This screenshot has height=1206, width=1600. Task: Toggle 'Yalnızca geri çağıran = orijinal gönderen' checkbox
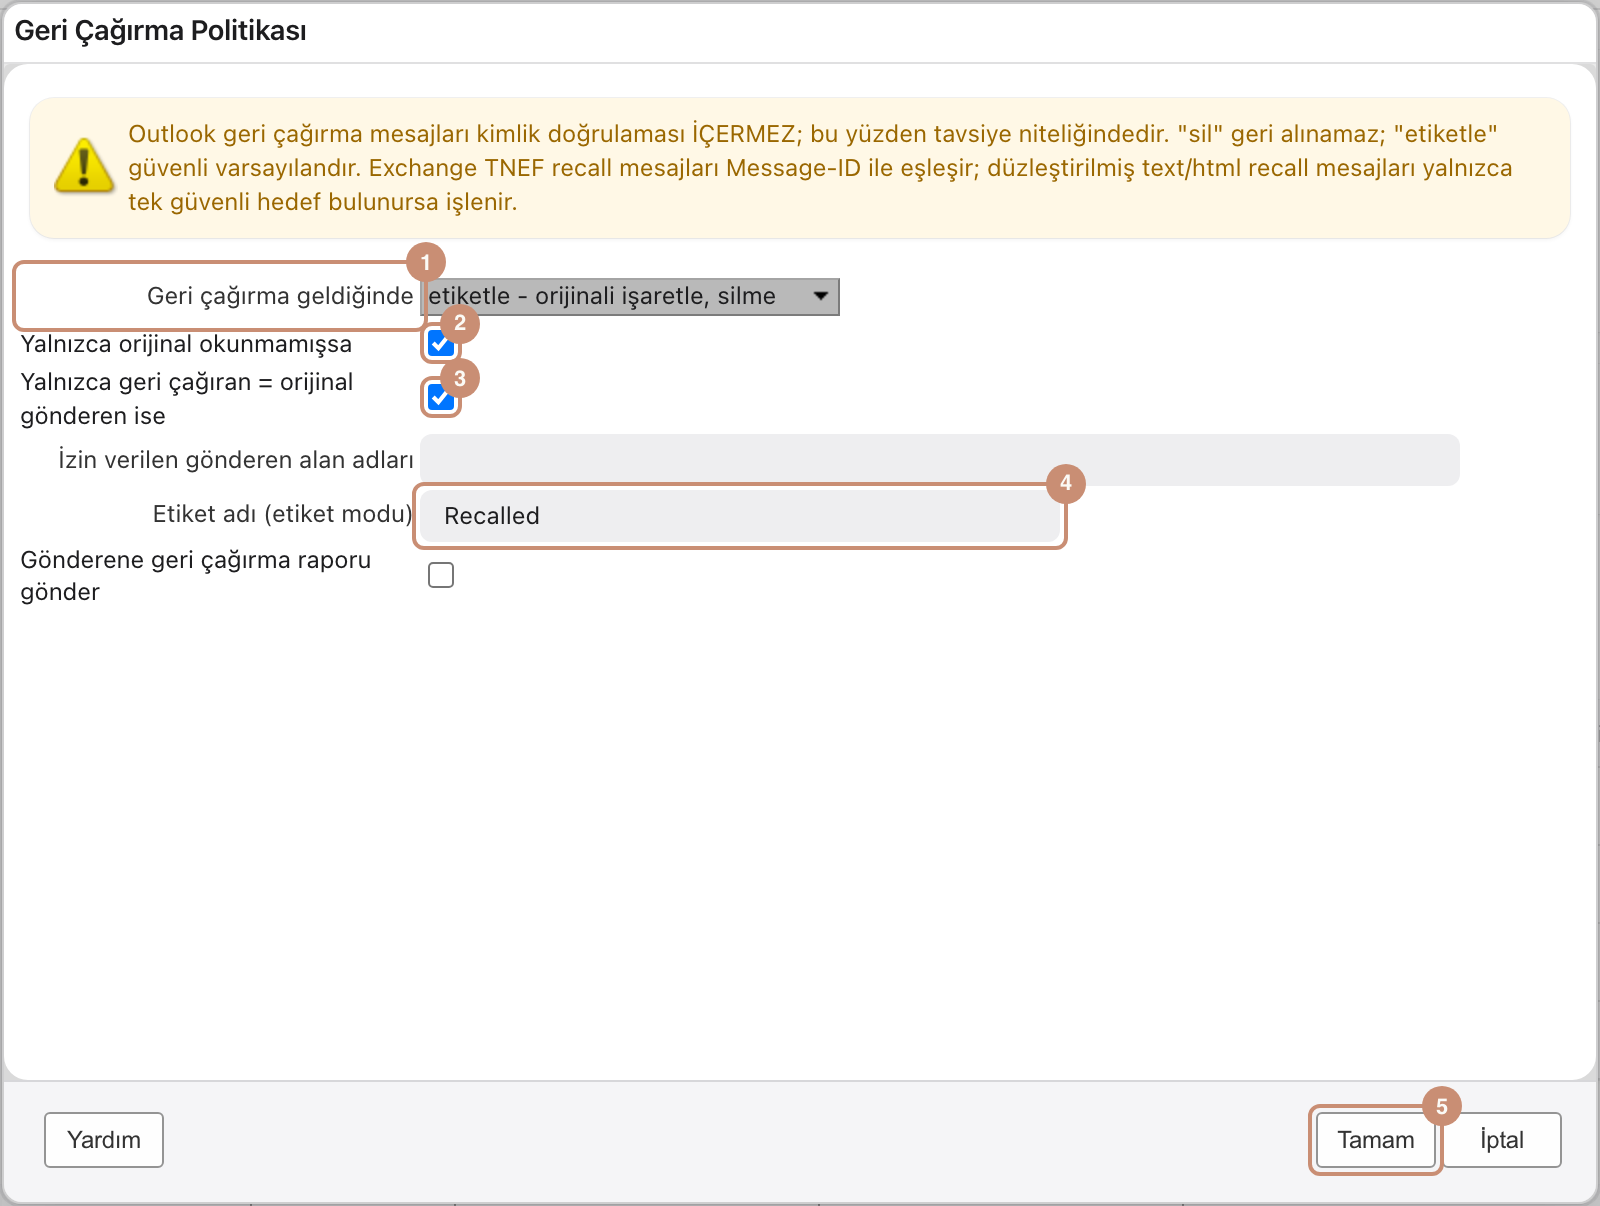tap(441, 398)
